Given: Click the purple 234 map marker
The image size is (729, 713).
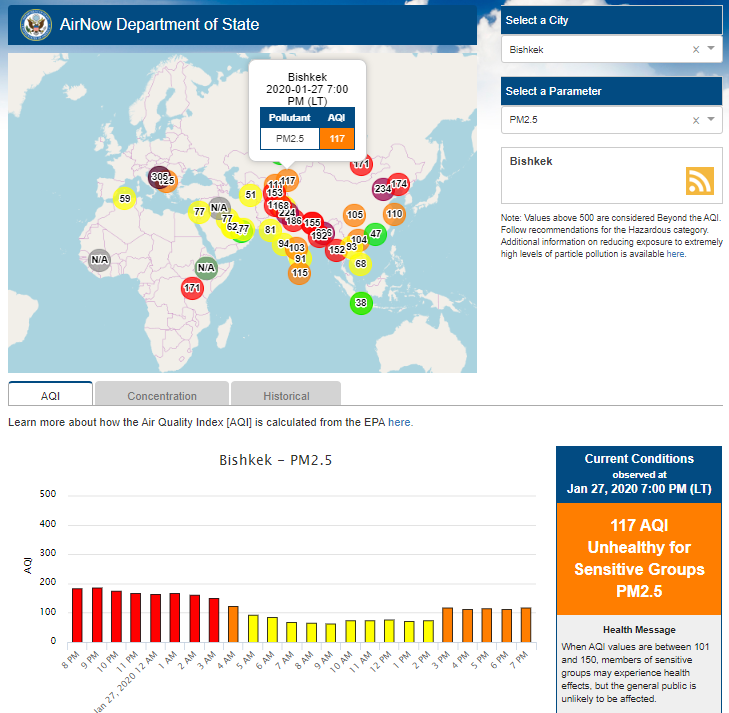Looking at the screenshot, I should (x=382, y=188).
